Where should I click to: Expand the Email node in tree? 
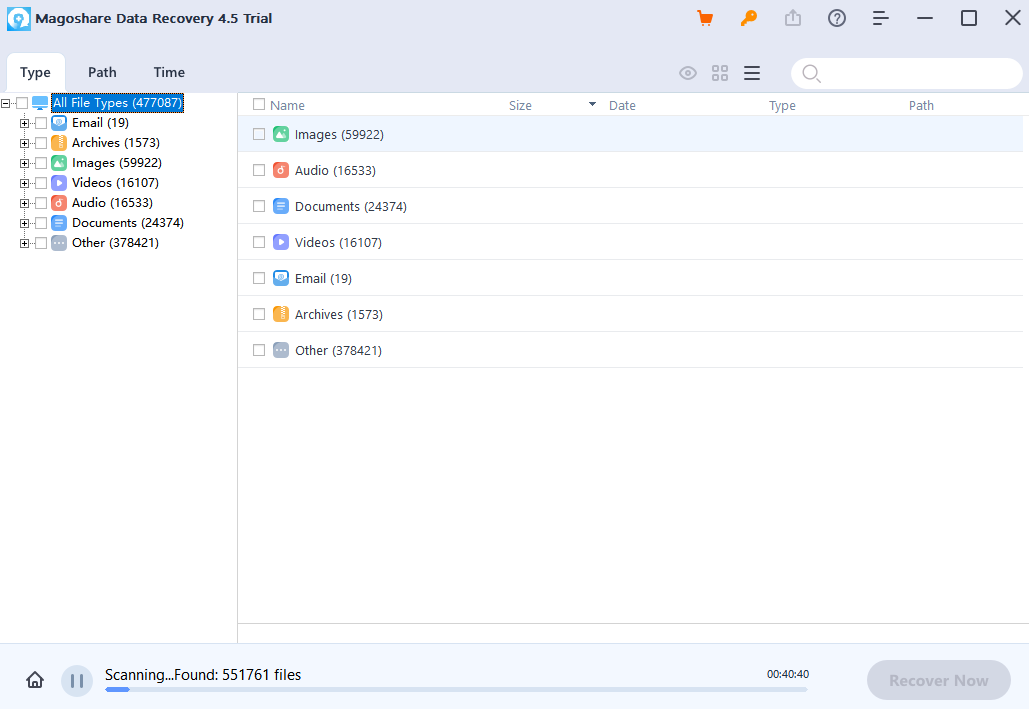click(x=25, y=123)
